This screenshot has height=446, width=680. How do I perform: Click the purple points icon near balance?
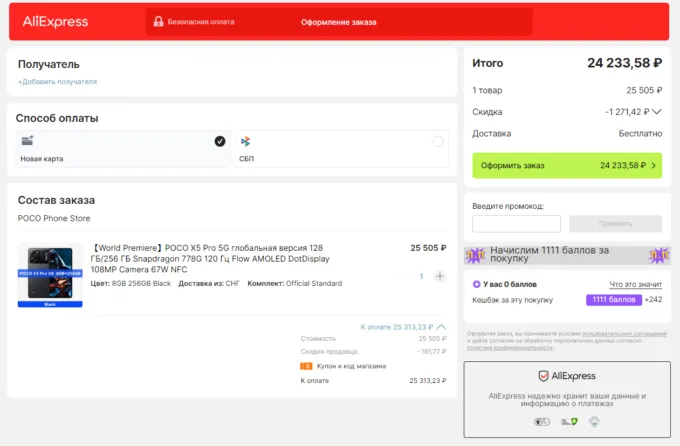click(476, 284)
